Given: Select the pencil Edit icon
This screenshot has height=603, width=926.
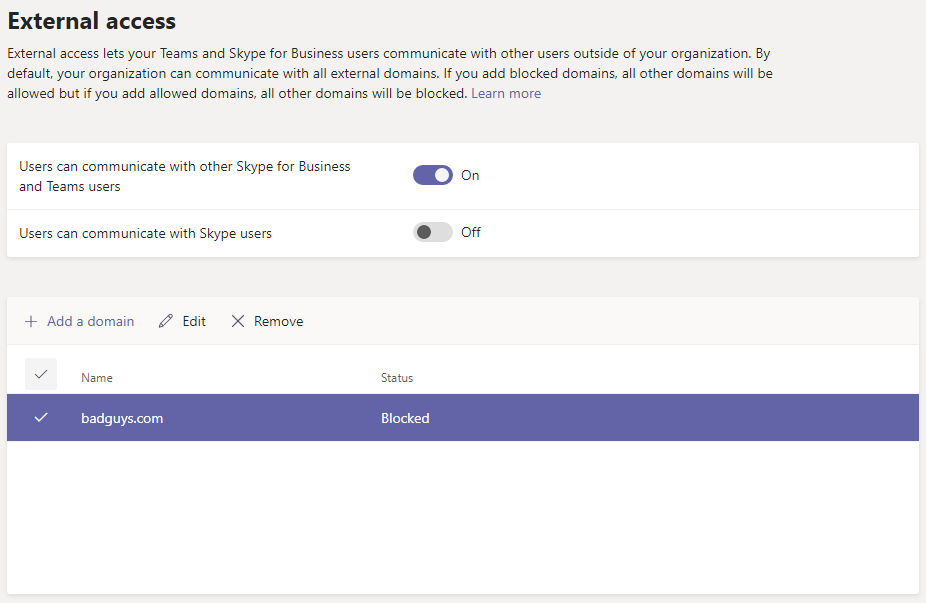Looking at the screenshot, I should tap(166, 321).
